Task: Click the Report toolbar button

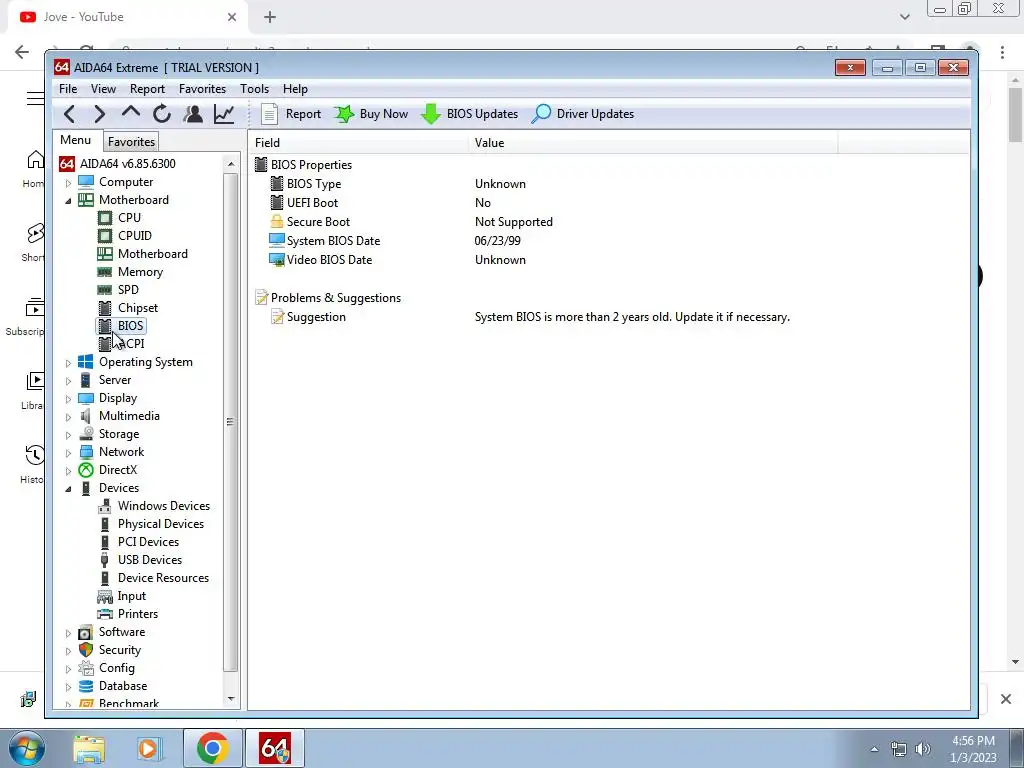Action: point(291,114)
